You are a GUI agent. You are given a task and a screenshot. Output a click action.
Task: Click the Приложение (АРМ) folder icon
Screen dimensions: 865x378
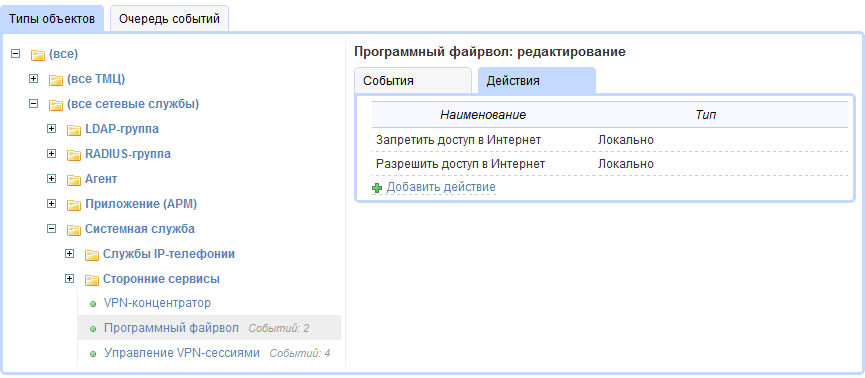coord(74,205)
